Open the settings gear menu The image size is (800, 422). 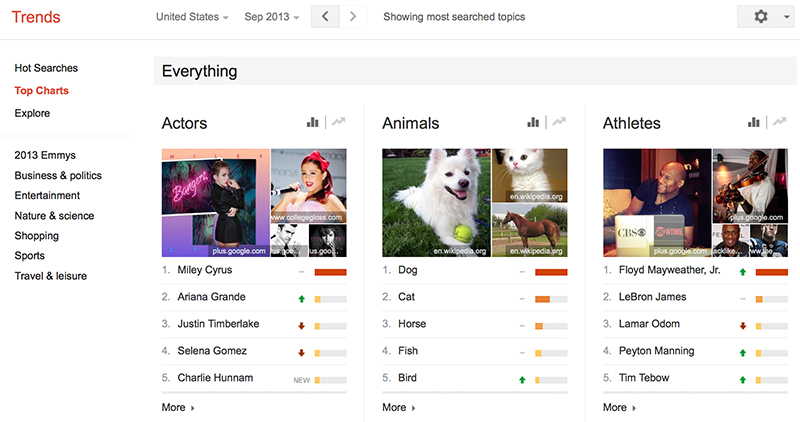click(761, 17)
